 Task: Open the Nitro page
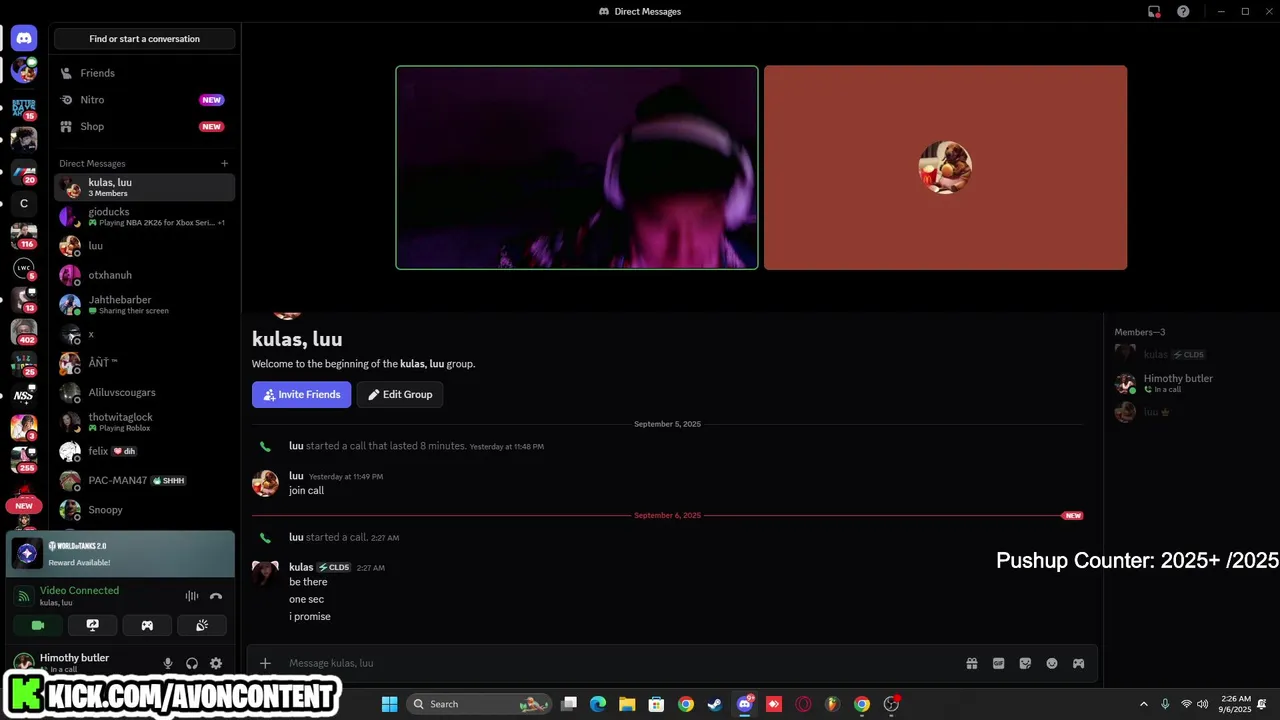pyautogui.click(x=144, y=100)
